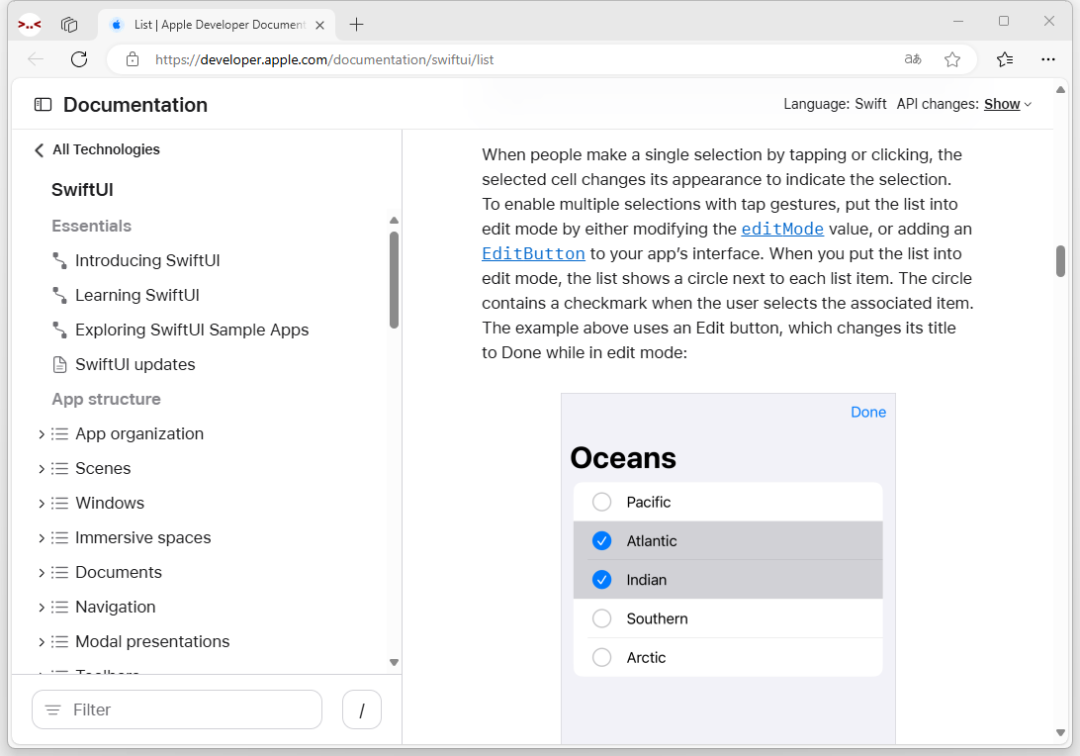This screenshot has width=1080, height=756.
Task: Open browser settings and more menu
Action: coord(1048,59)
